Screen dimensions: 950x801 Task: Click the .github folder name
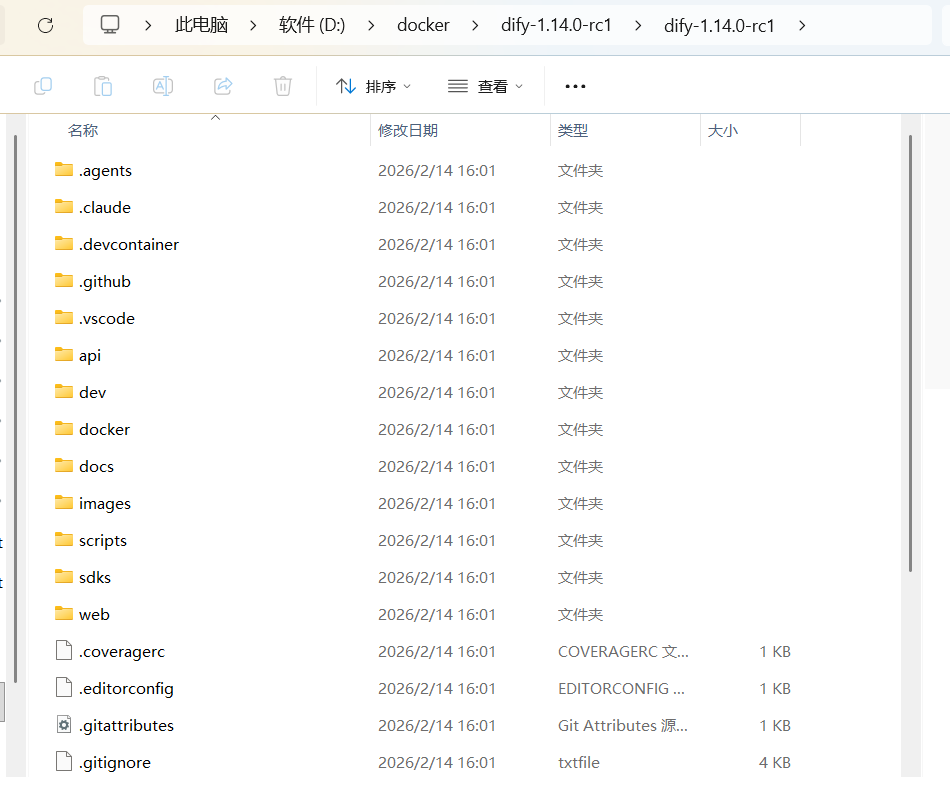pos(104,282)
